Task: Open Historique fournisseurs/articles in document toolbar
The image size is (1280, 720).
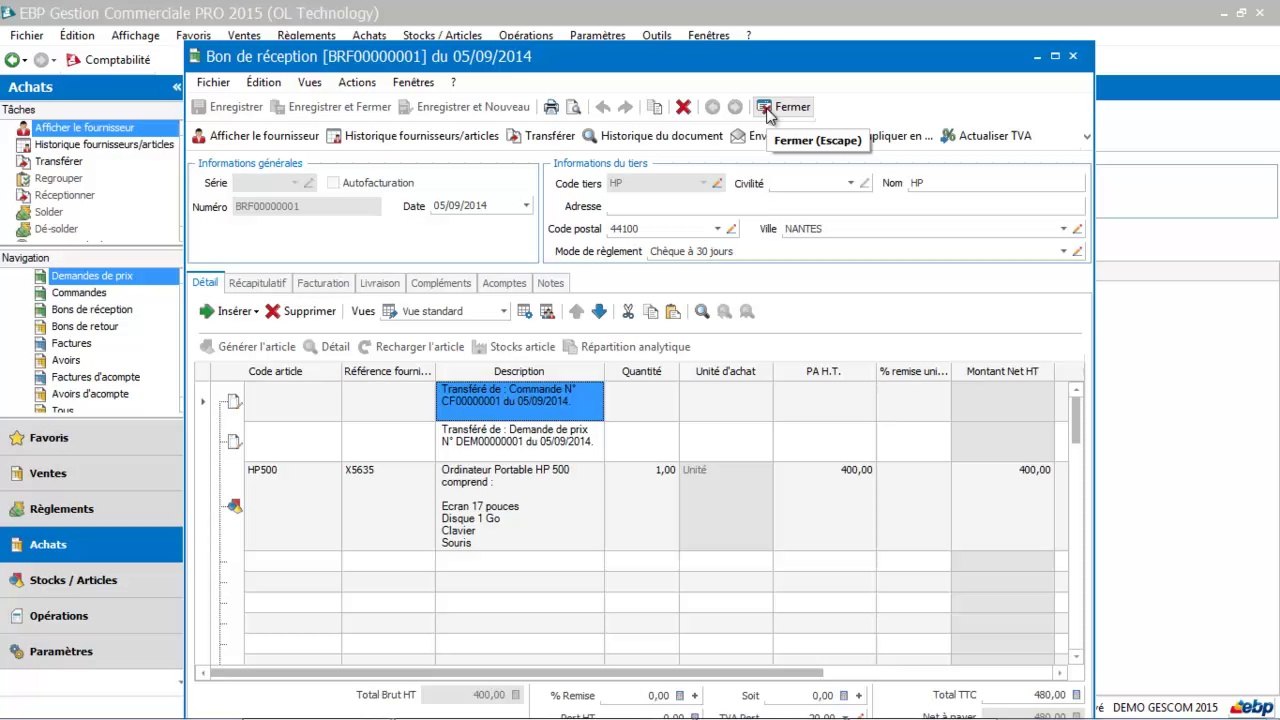Action: [413, 136]
